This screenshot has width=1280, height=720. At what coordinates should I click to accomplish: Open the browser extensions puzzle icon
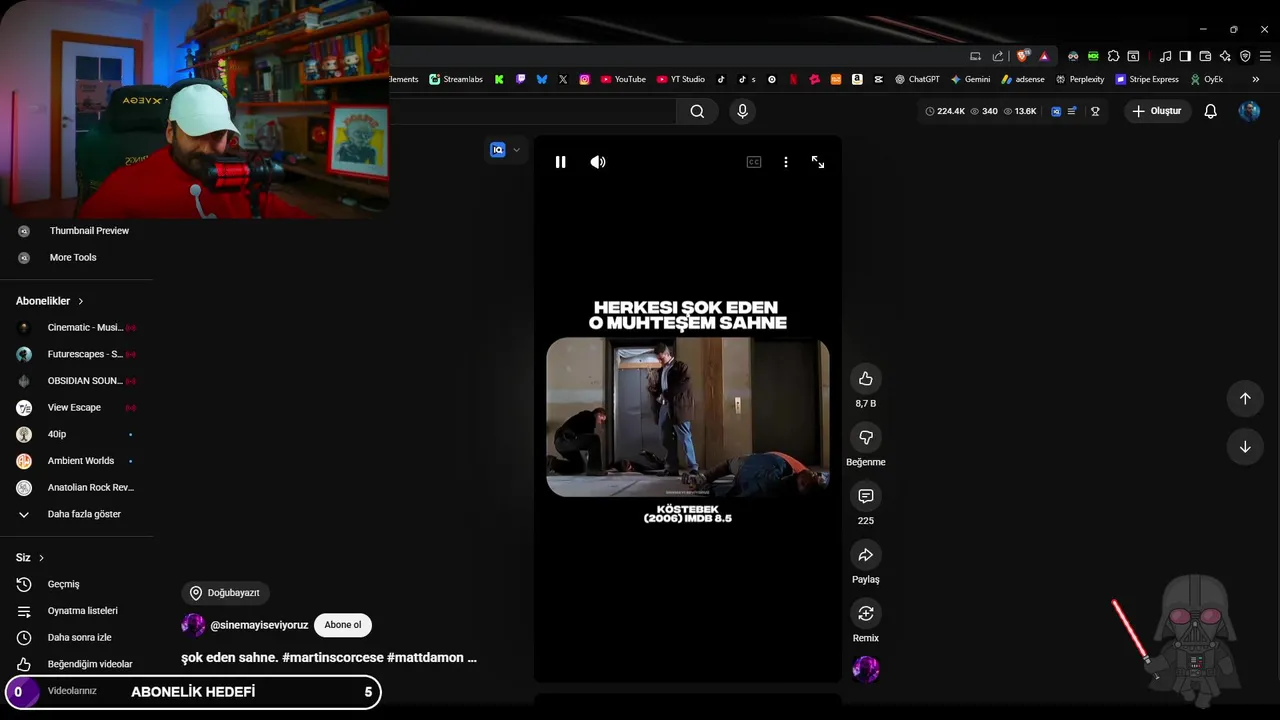click(1113, 56)
